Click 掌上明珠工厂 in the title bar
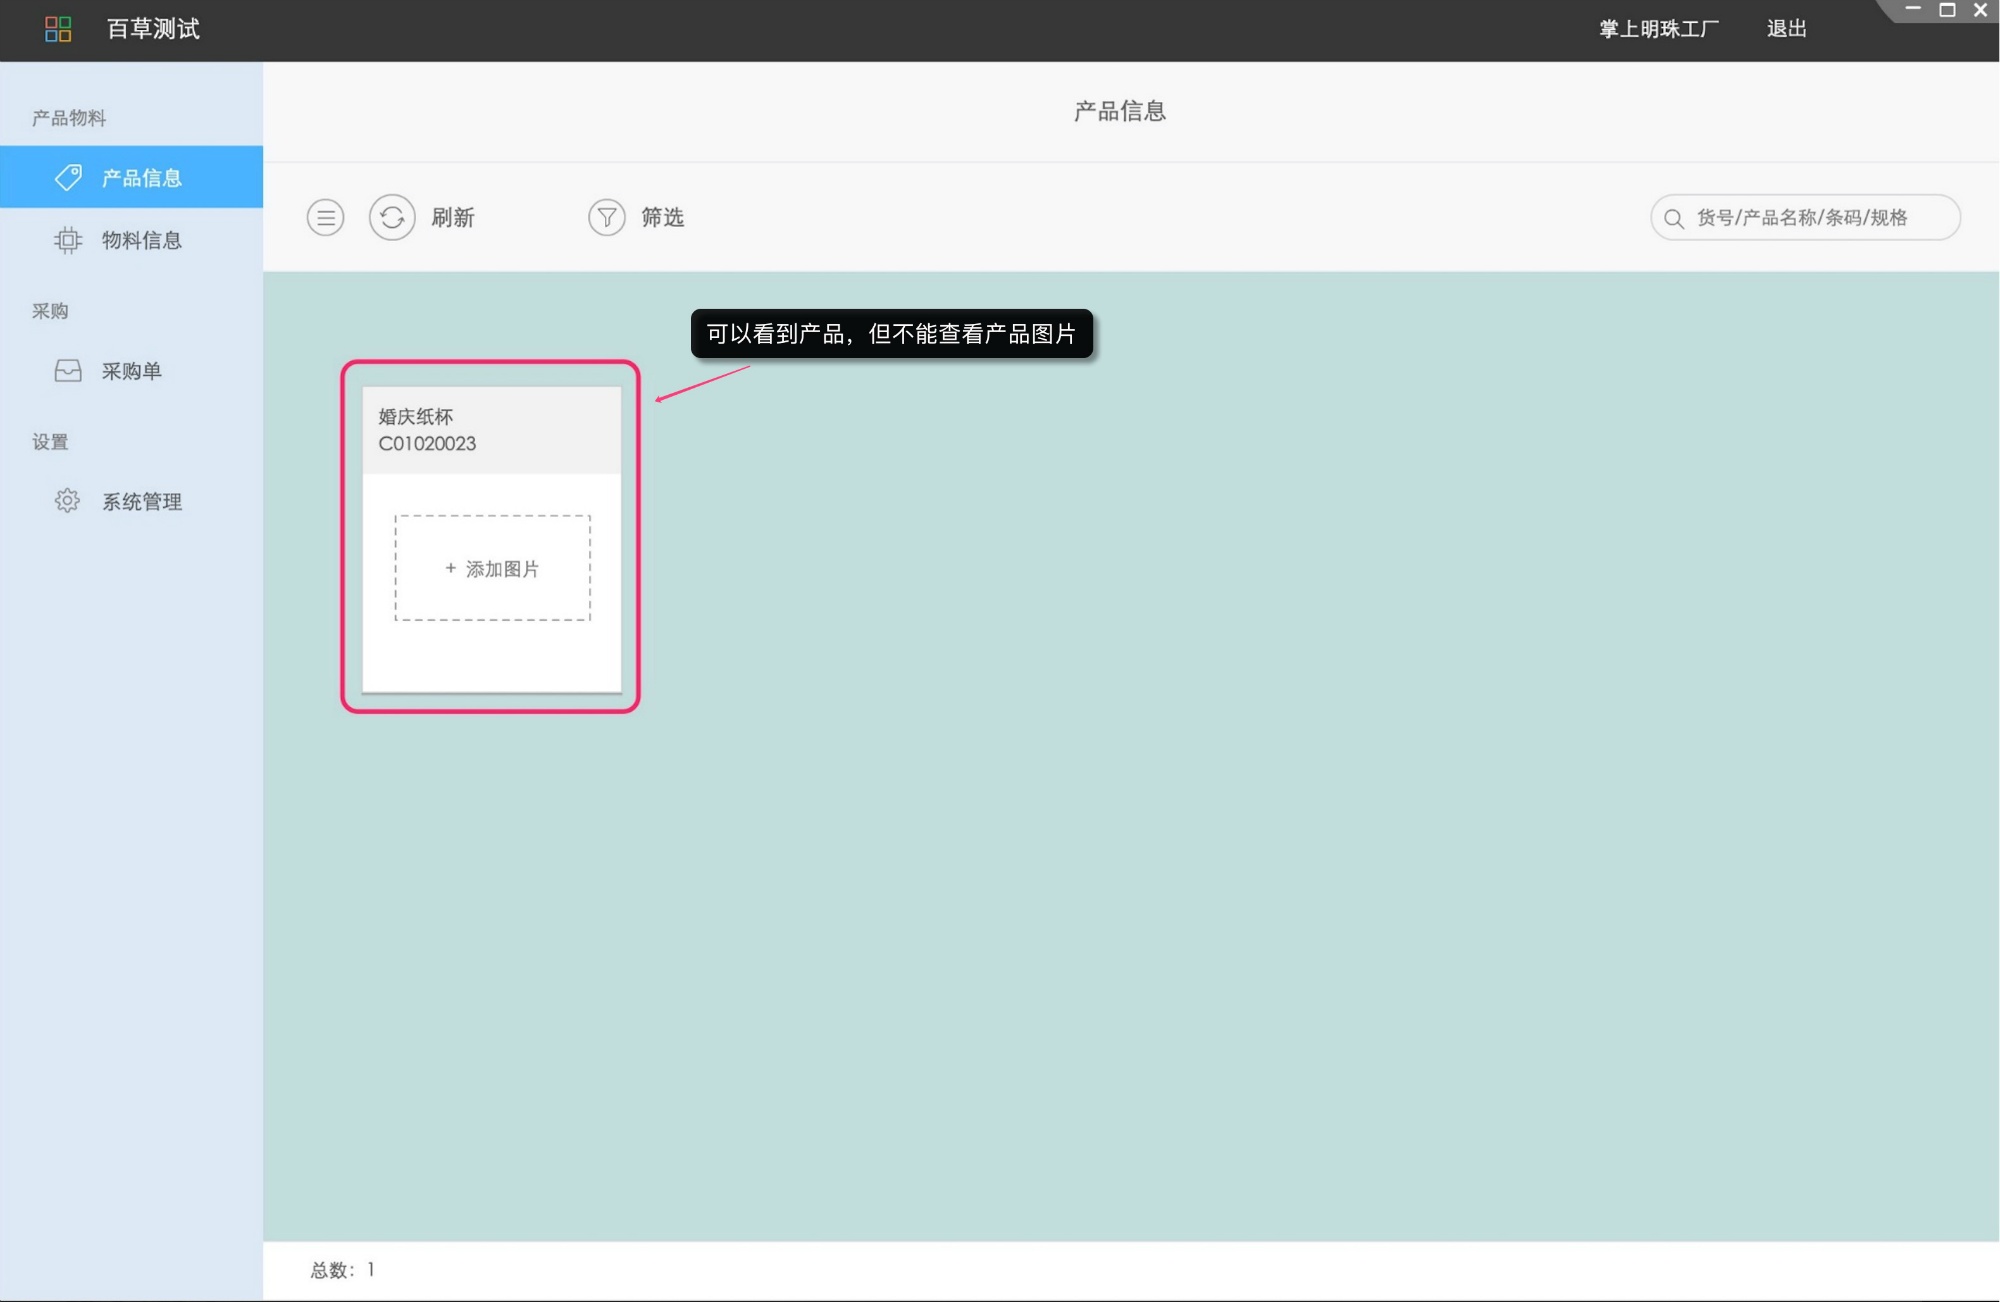Image resolution: width=2000 pixels, height=1302 pixels. [1658, 29]
